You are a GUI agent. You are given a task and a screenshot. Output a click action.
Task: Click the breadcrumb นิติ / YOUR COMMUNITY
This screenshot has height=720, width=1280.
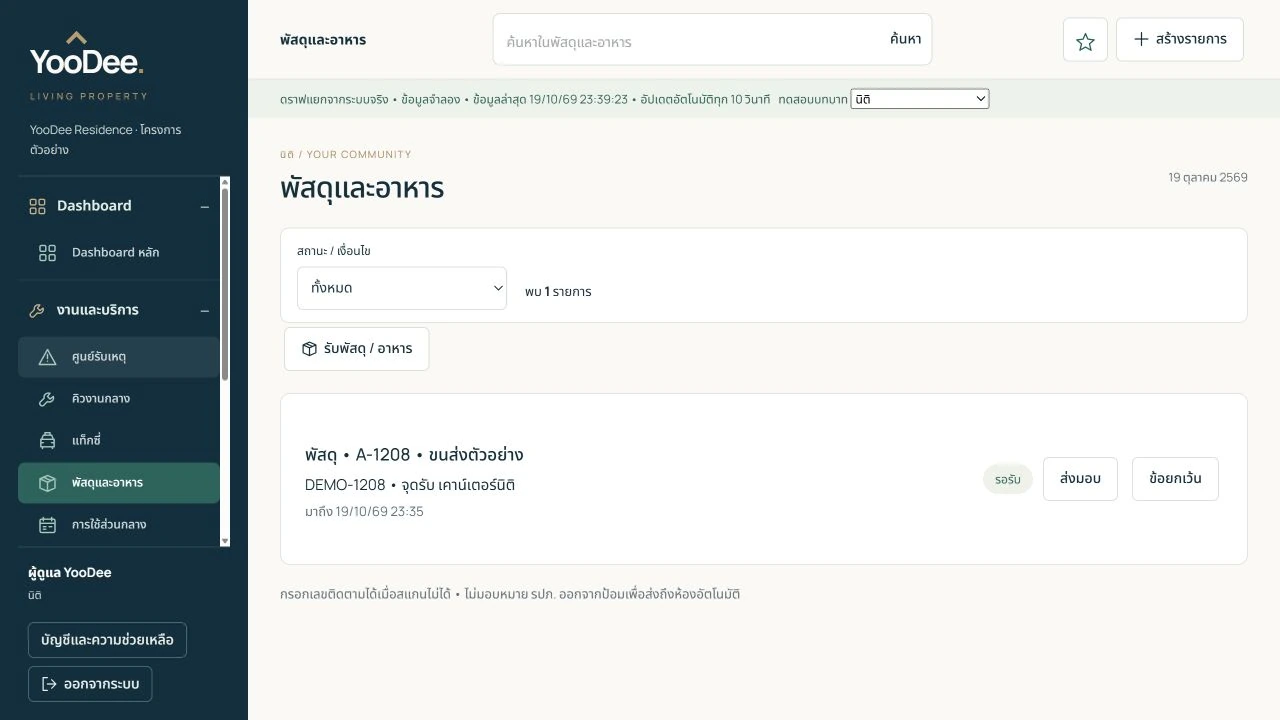(x=346, y=155)
